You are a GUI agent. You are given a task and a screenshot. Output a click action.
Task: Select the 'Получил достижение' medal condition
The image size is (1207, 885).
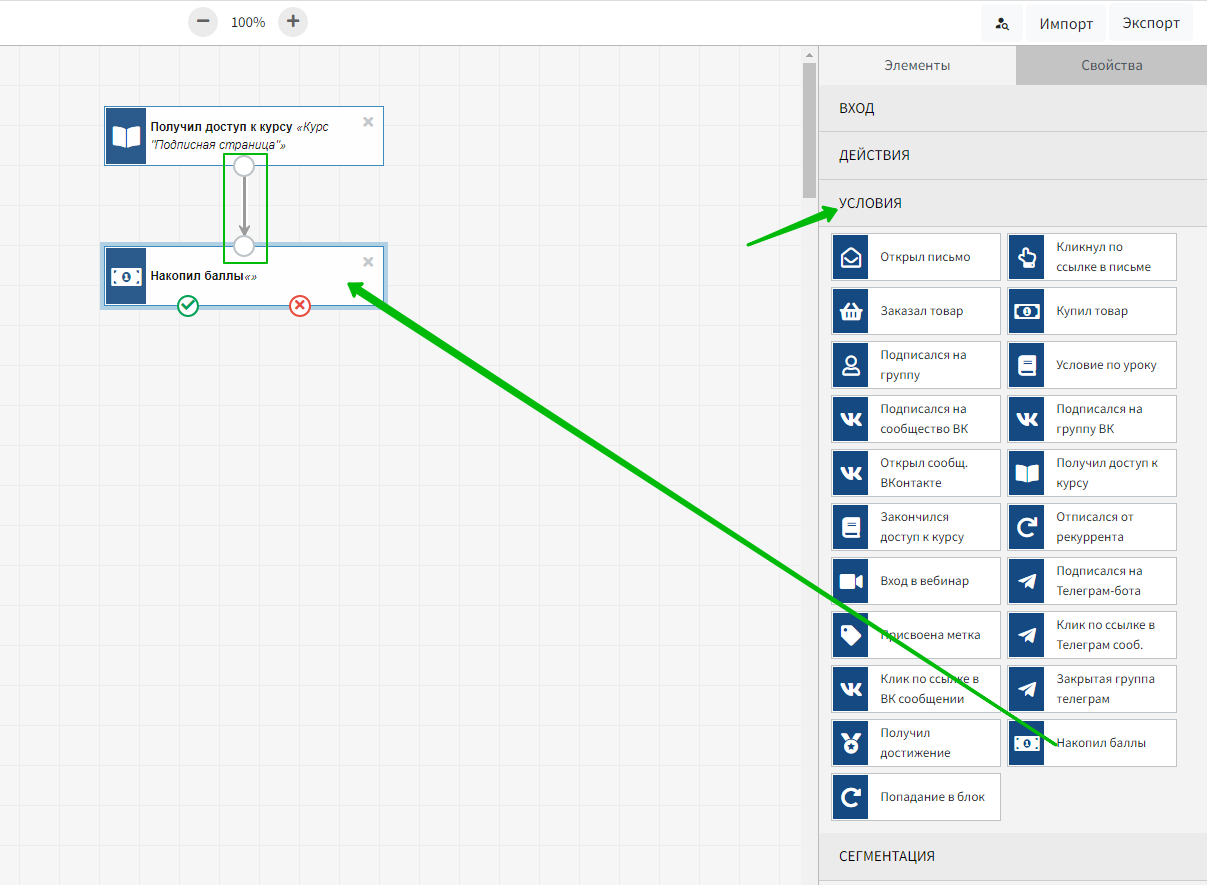tap(915, 743)
